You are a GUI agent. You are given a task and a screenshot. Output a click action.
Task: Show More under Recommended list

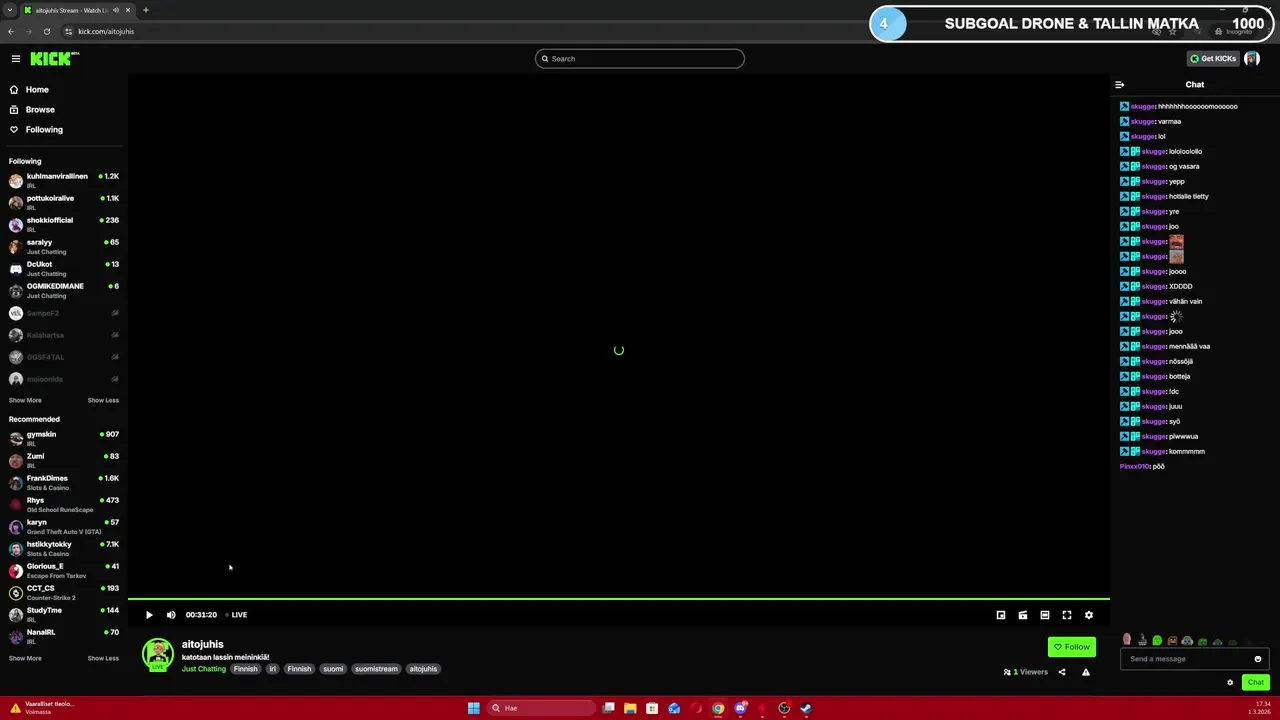25,658
